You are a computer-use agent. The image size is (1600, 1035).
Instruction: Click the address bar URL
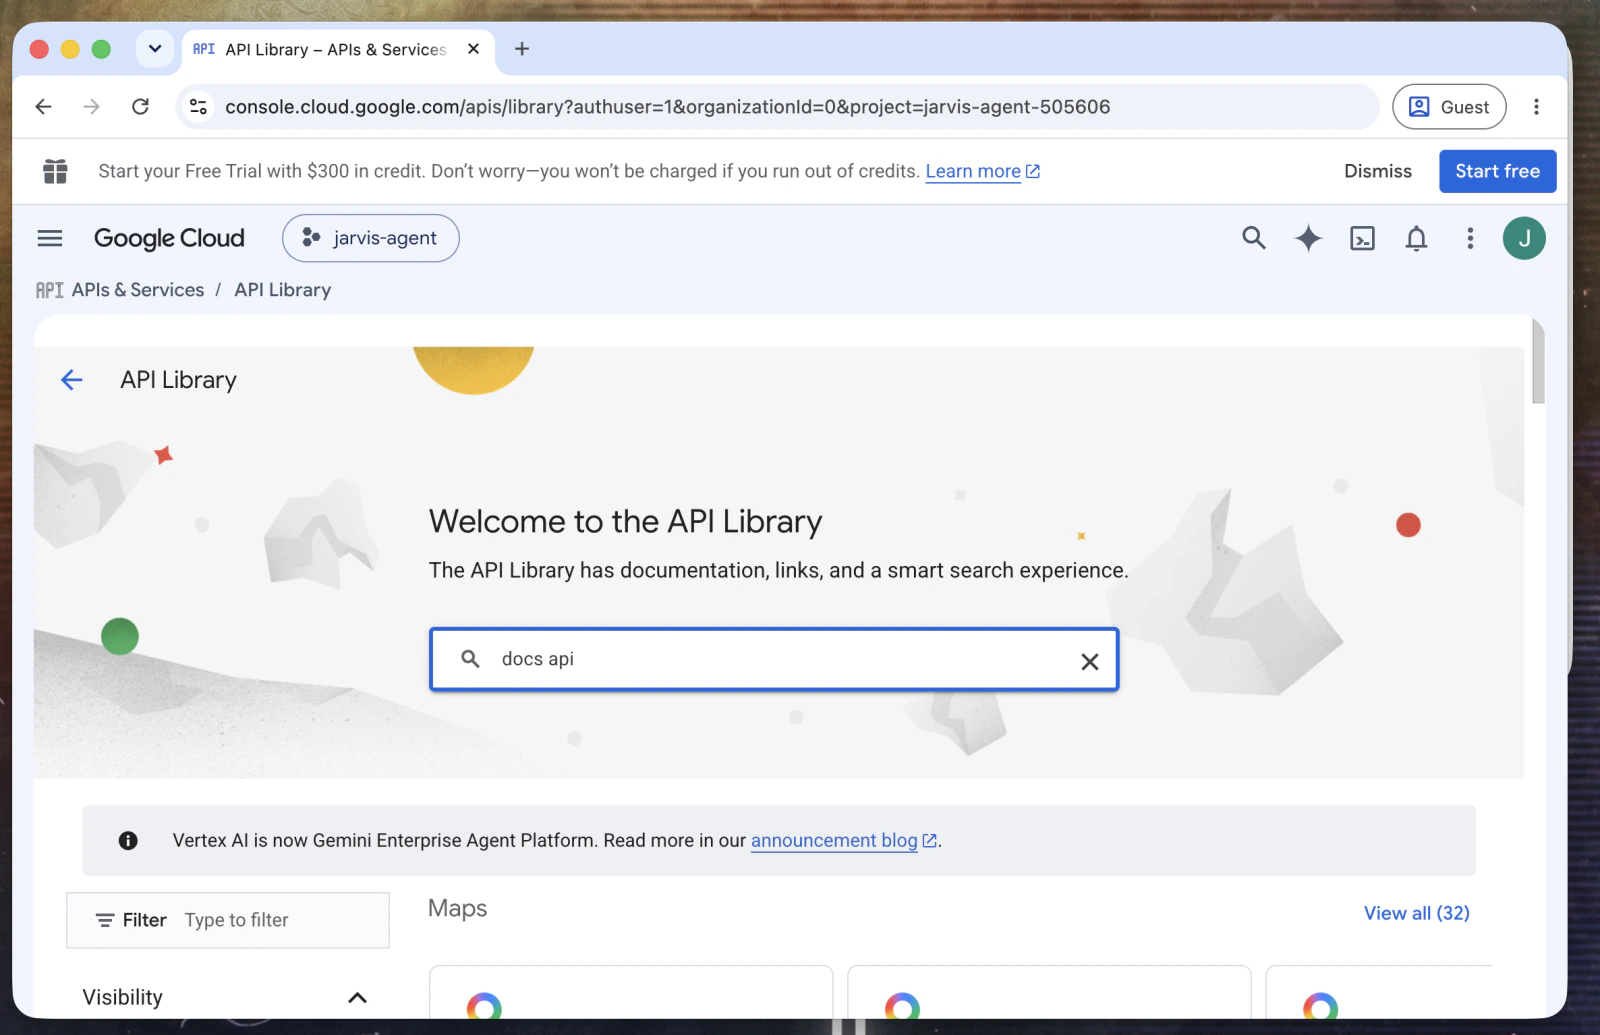(667, 107)
